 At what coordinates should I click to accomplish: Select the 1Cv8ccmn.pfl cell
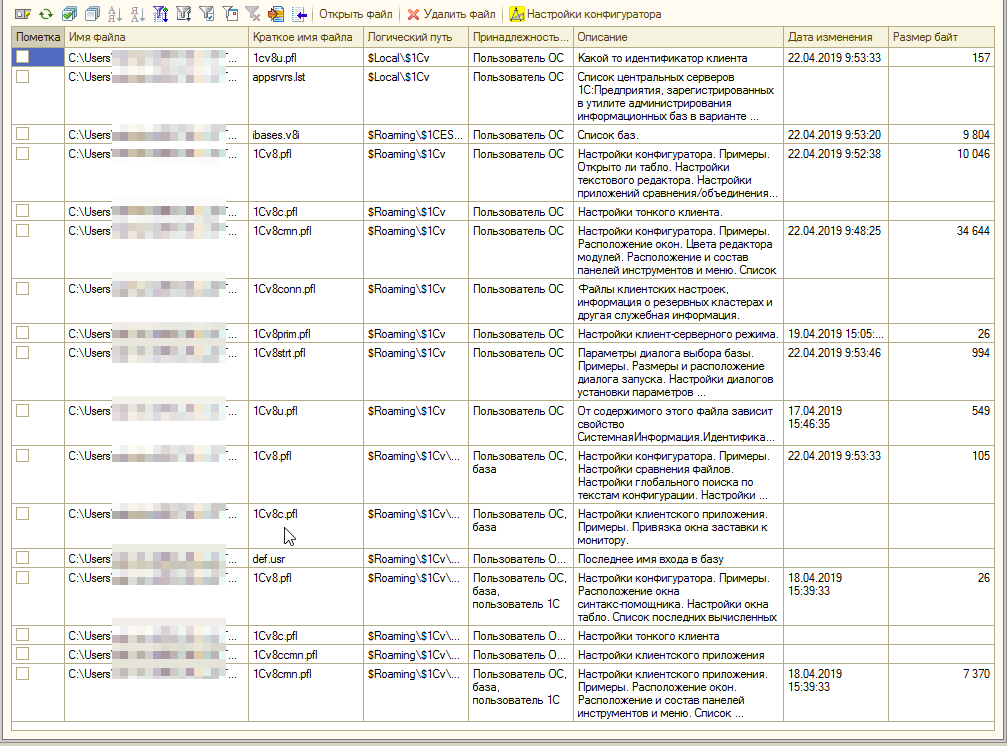[306, 655]
